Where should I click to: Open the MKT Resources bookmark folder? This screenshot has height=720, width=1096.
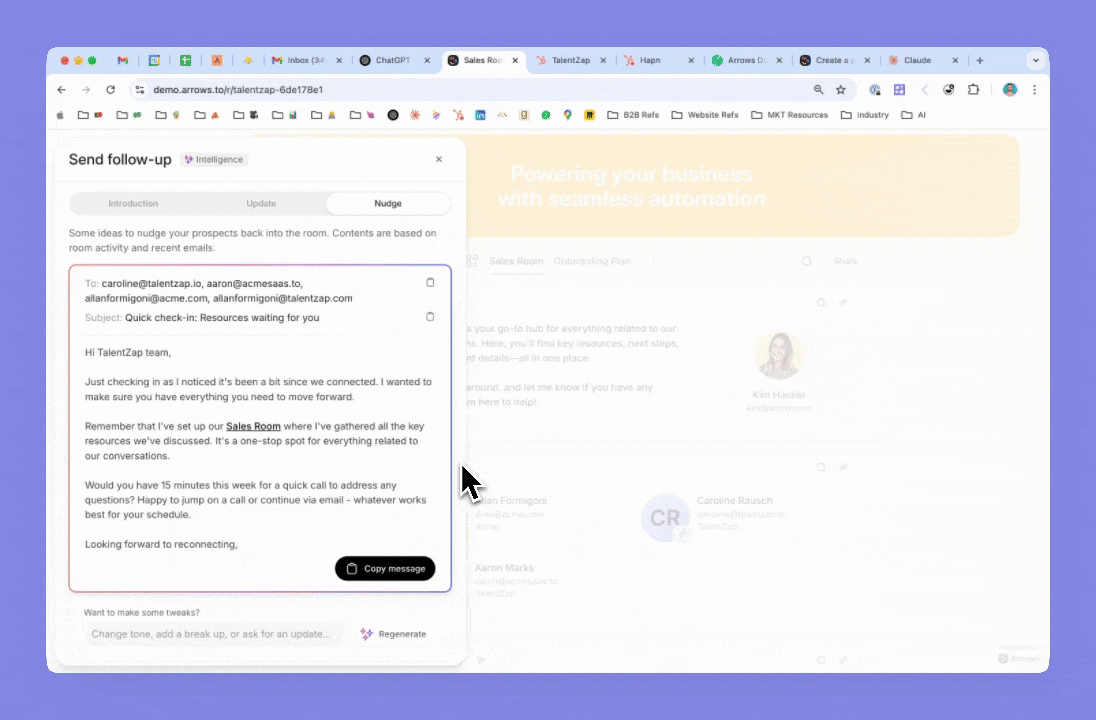790,115
